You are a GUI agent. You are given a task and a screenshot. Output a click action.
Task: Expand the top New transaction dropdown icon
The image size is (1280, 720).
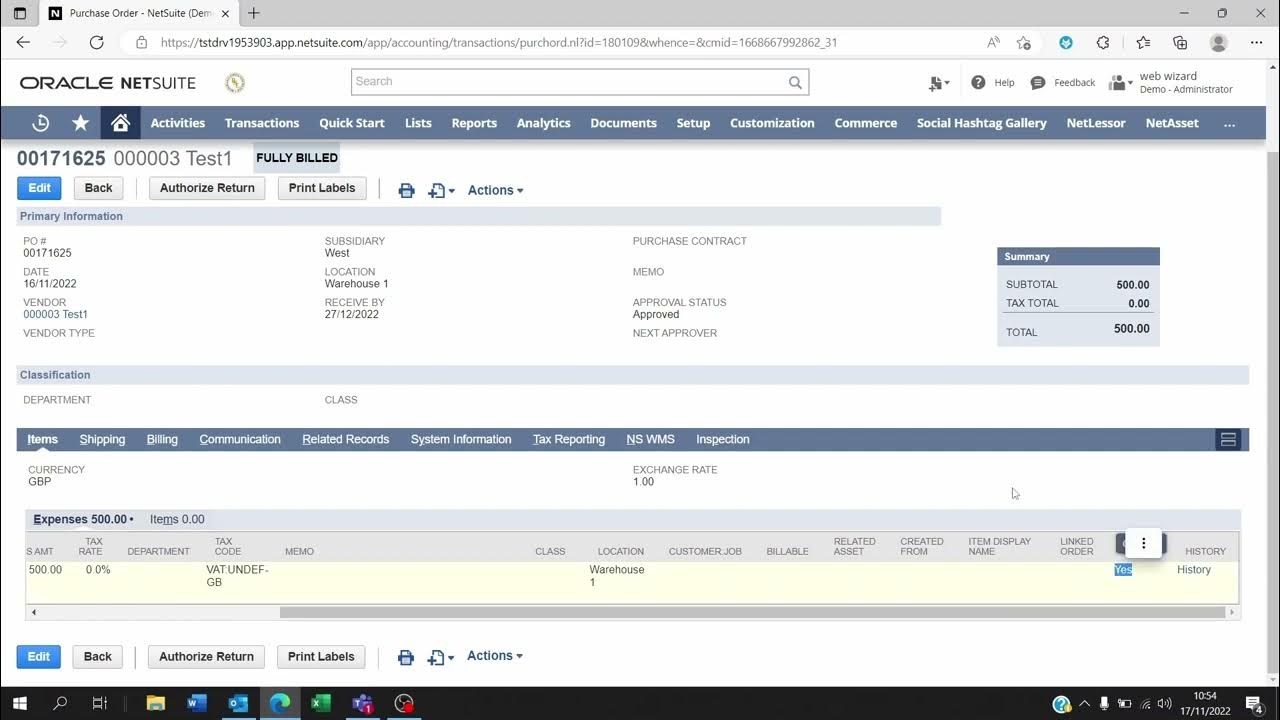(x=441, y=190)
